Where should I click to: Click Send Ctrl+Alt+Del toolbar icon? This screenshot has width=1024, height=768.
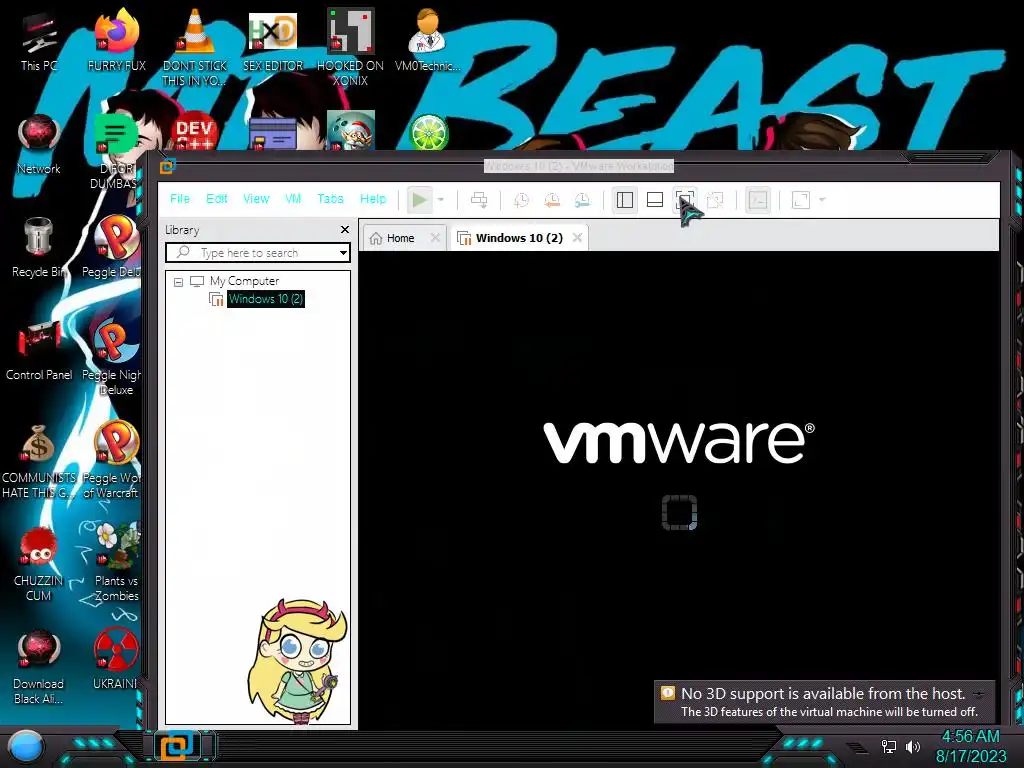point(479,200)
